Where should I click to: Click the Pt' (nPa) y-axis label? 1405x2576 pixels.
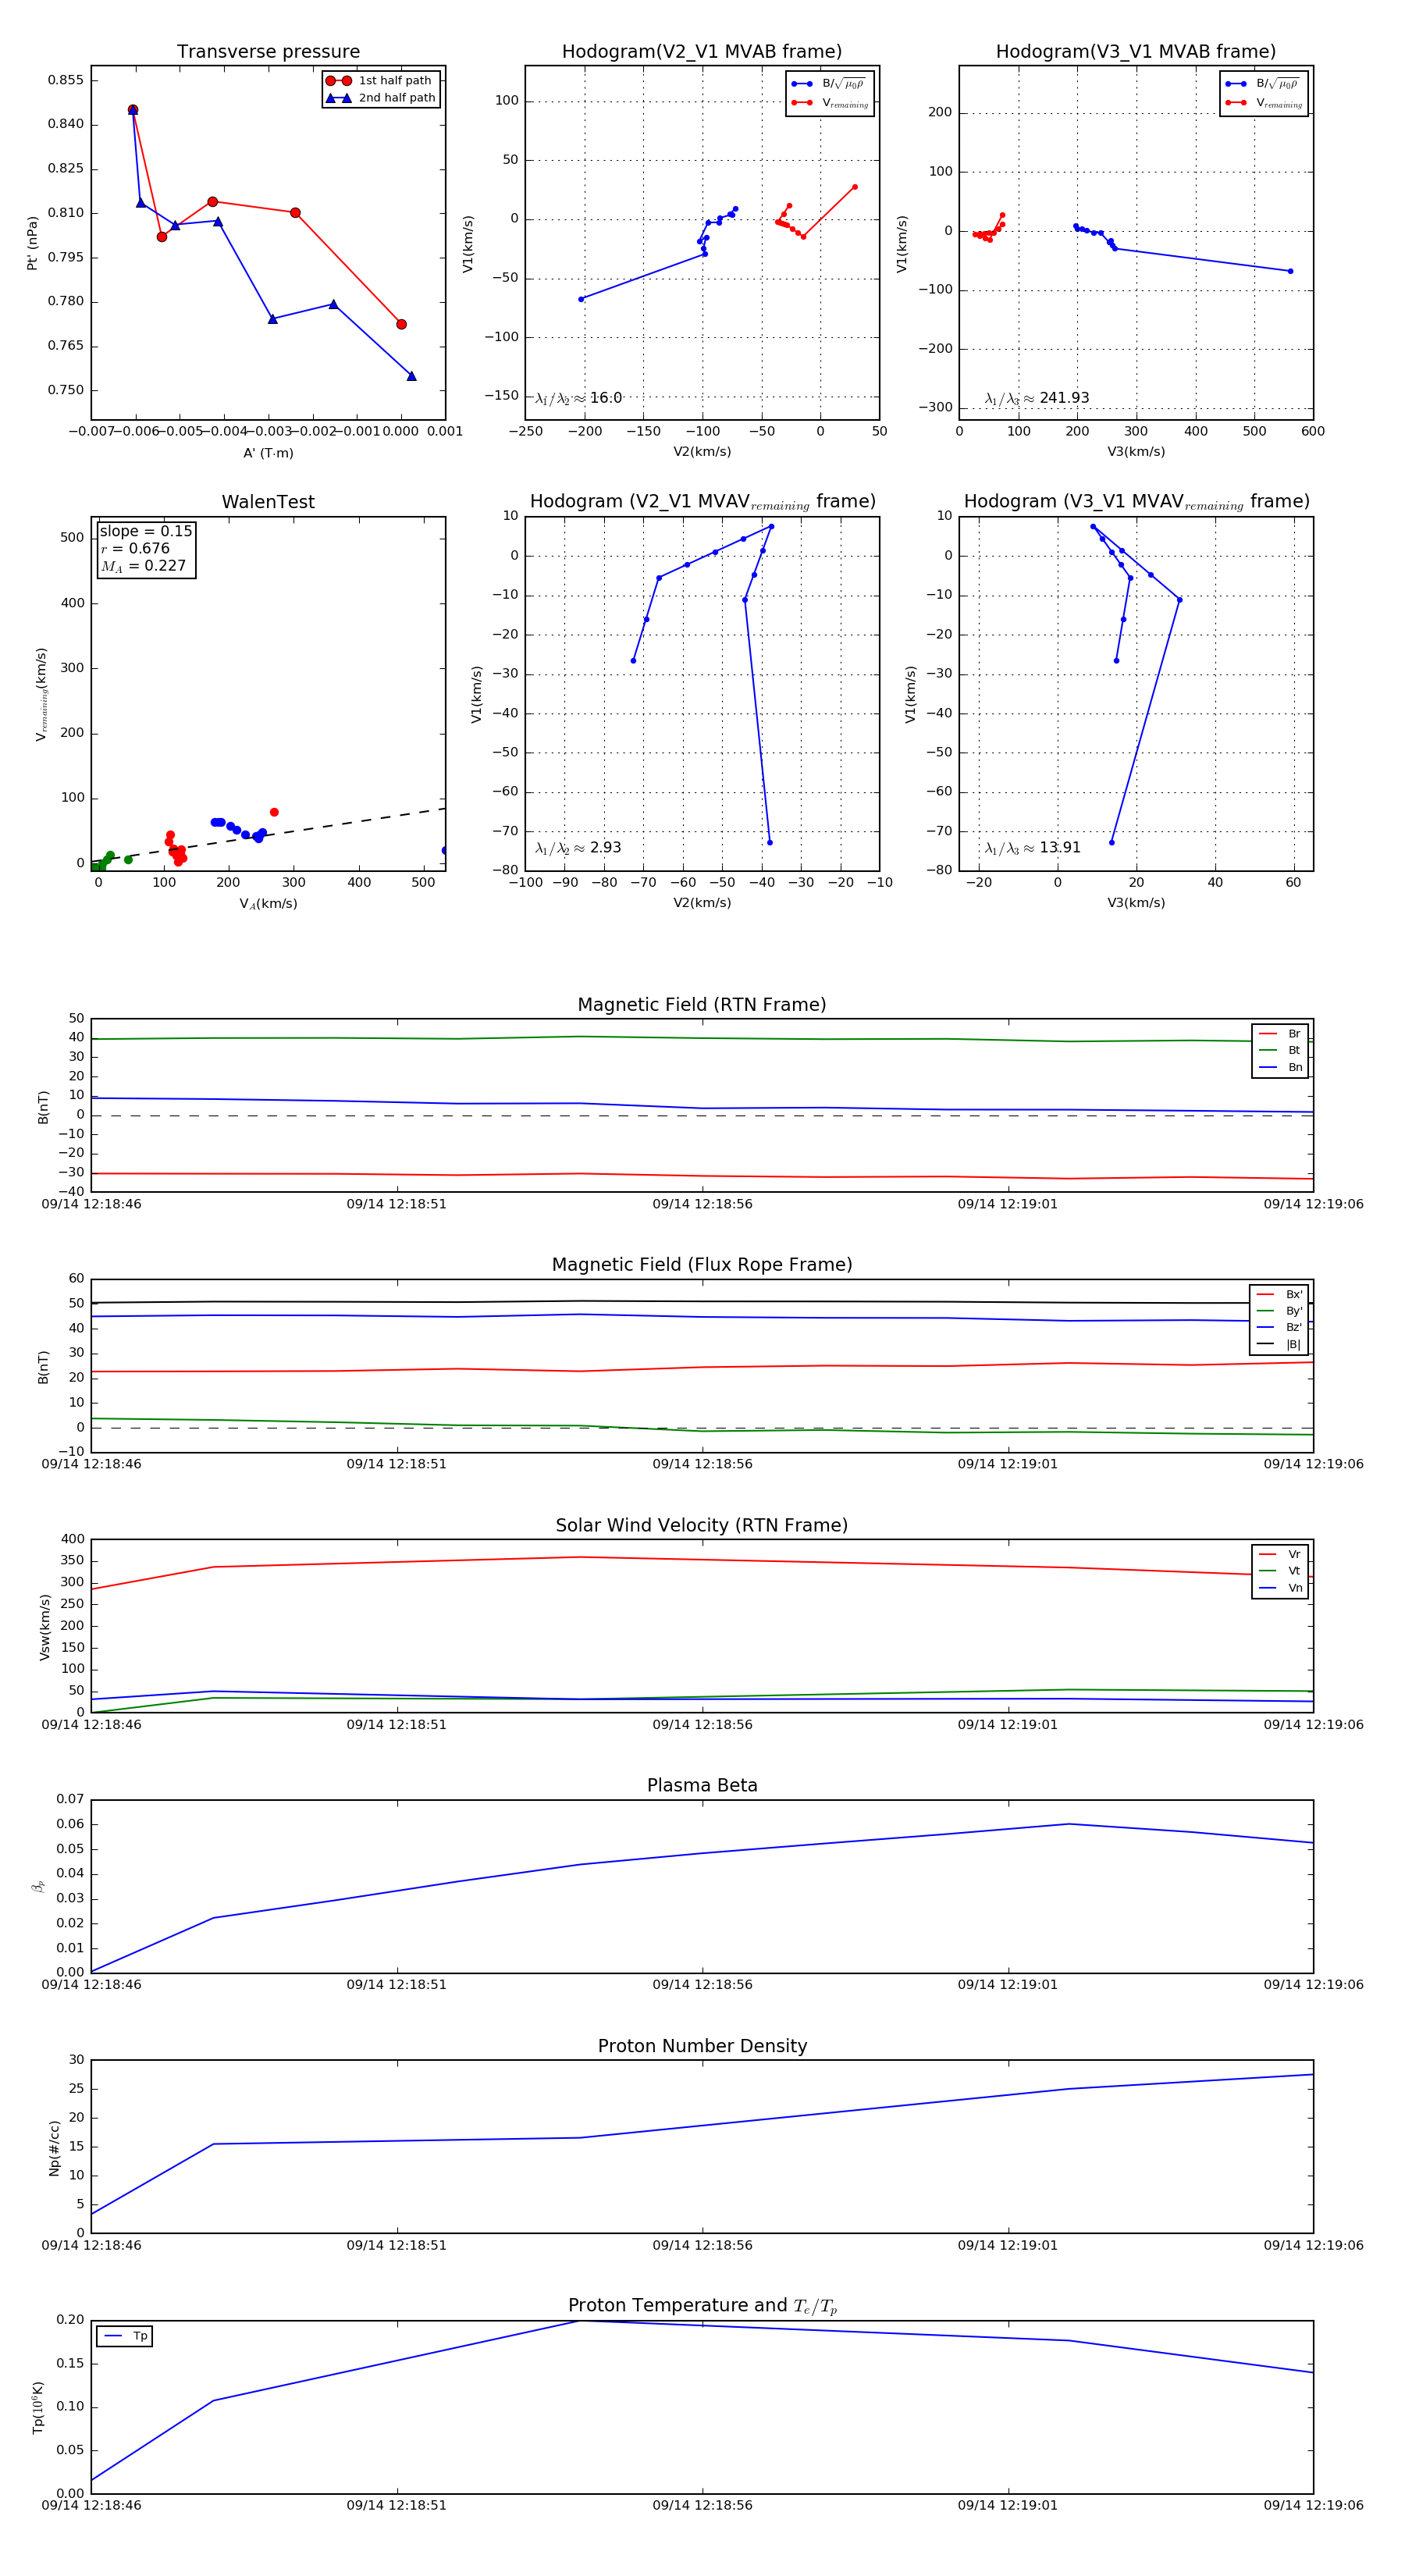click(32, 243)
